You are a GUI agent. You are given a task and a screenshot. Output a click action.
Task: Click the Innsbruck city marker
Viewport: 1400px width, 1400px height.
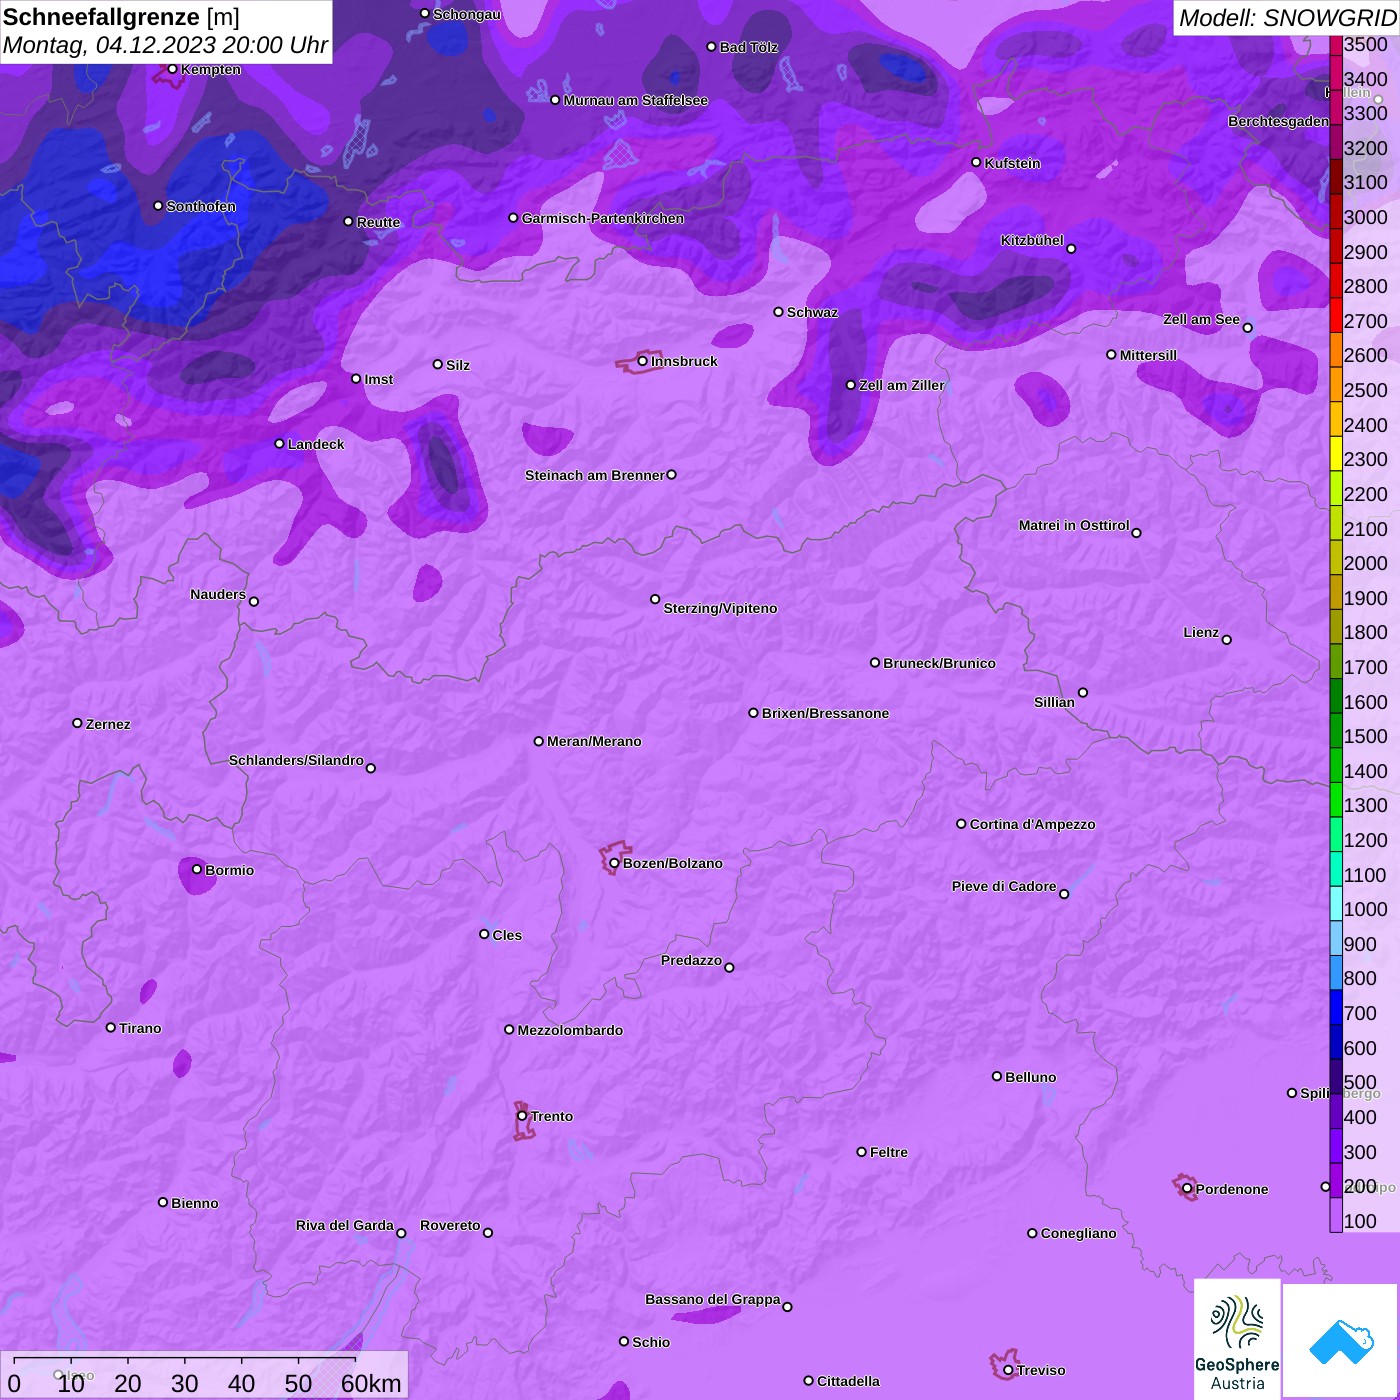tap(643, 361)
